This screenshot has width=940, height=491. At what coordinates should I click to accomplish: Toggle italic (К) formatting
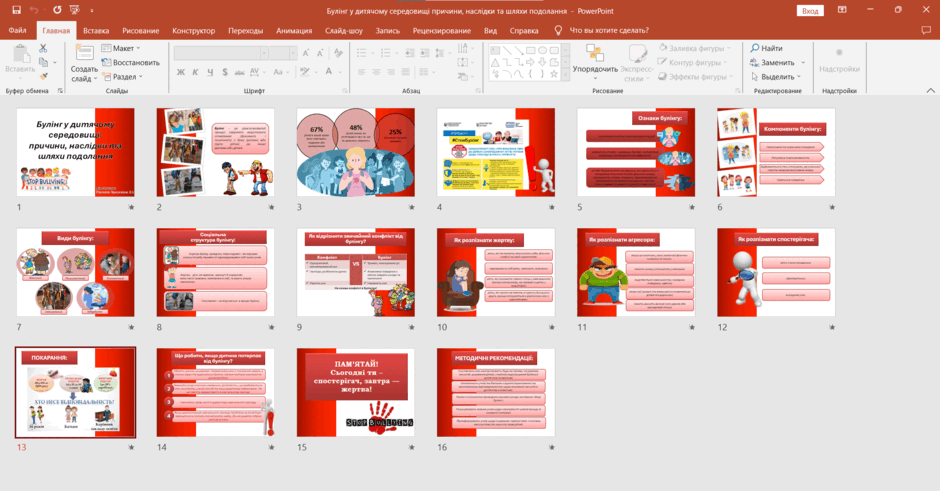195,72
